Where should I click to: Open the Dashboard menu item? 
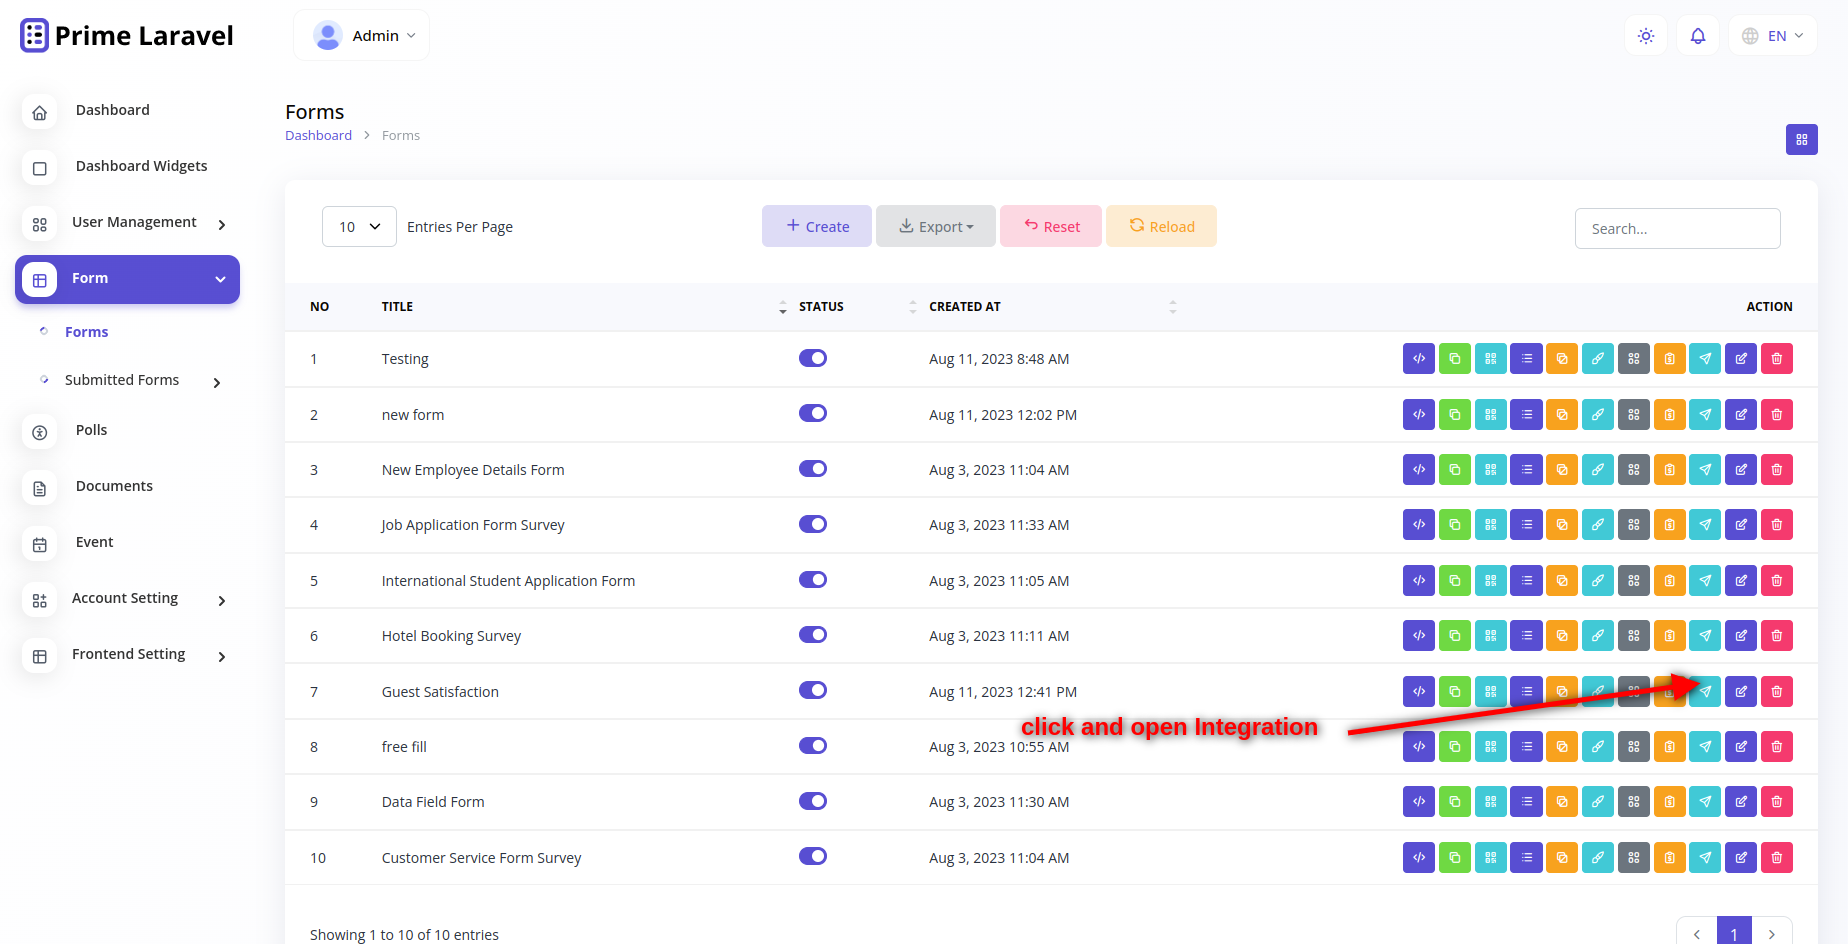click(112, 111)
